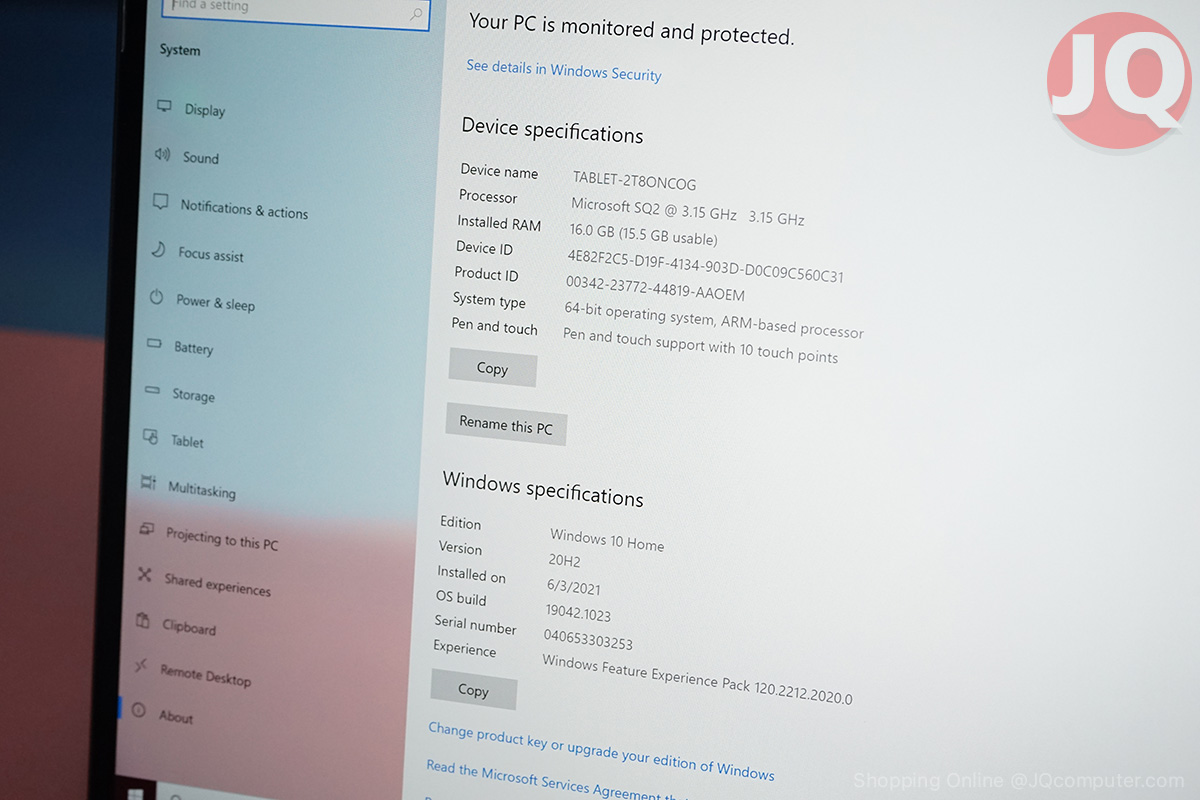1200x800 pixels.
Task: Click system type value 64-bit operating system
Action: tap(714, 320)
